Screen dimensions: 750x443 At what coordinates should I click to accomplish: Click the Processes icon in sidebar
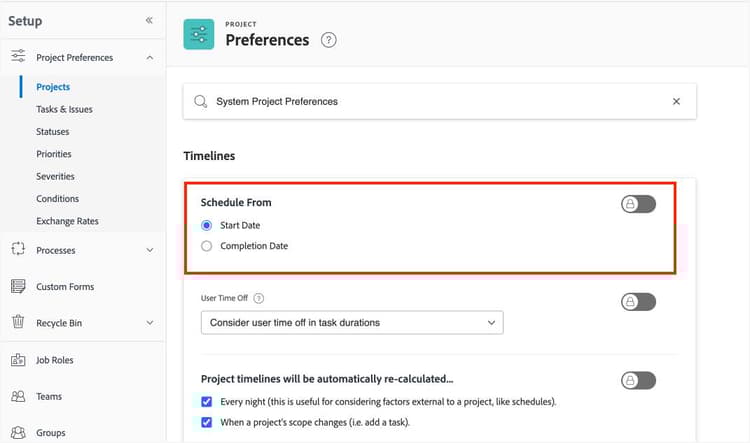18,250
